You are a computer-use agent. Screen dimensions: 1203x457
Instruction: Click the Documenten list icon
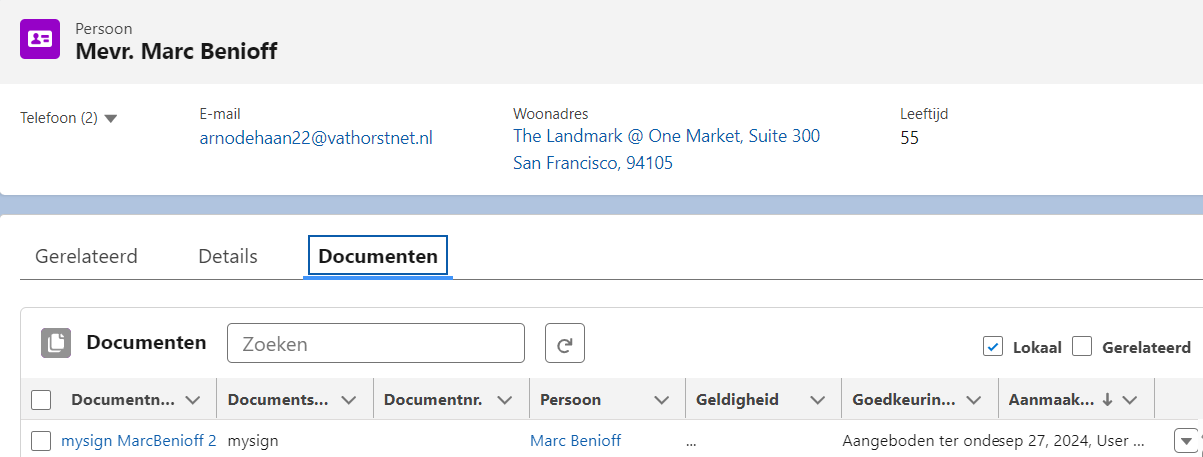56,343
